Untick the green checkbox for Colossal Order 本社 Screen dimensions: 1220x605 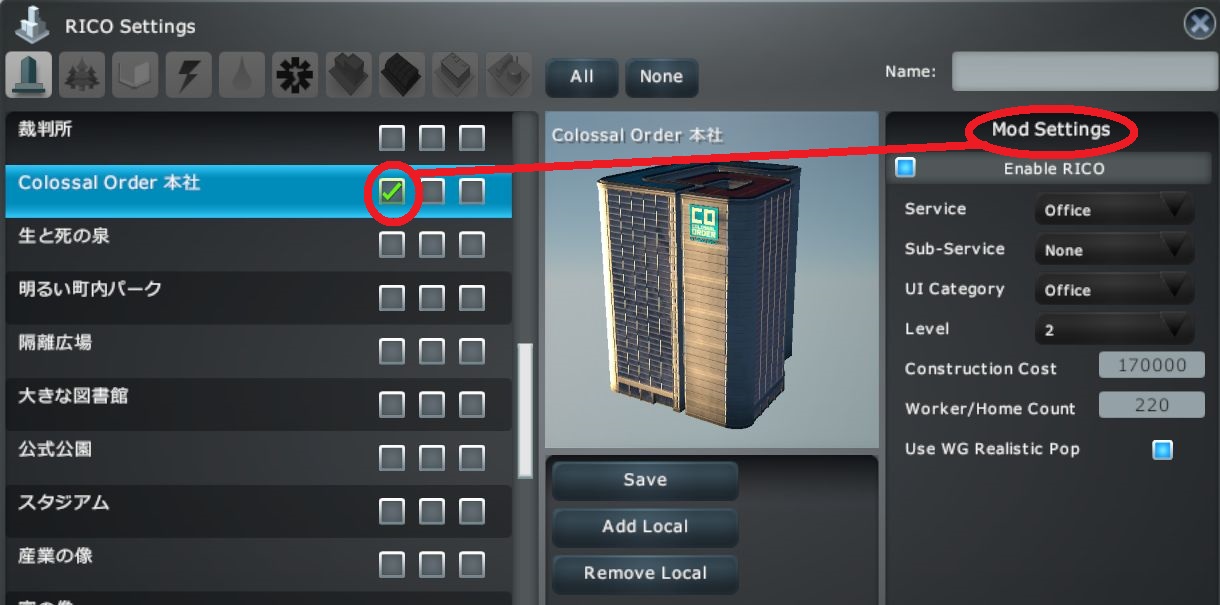392,191
